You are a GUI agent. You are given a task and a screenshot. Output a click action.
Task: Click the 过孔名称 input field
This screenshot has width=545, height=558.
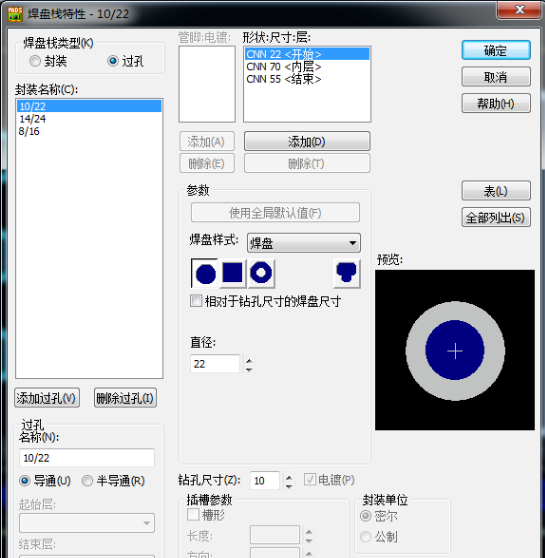tap(87, 458)
